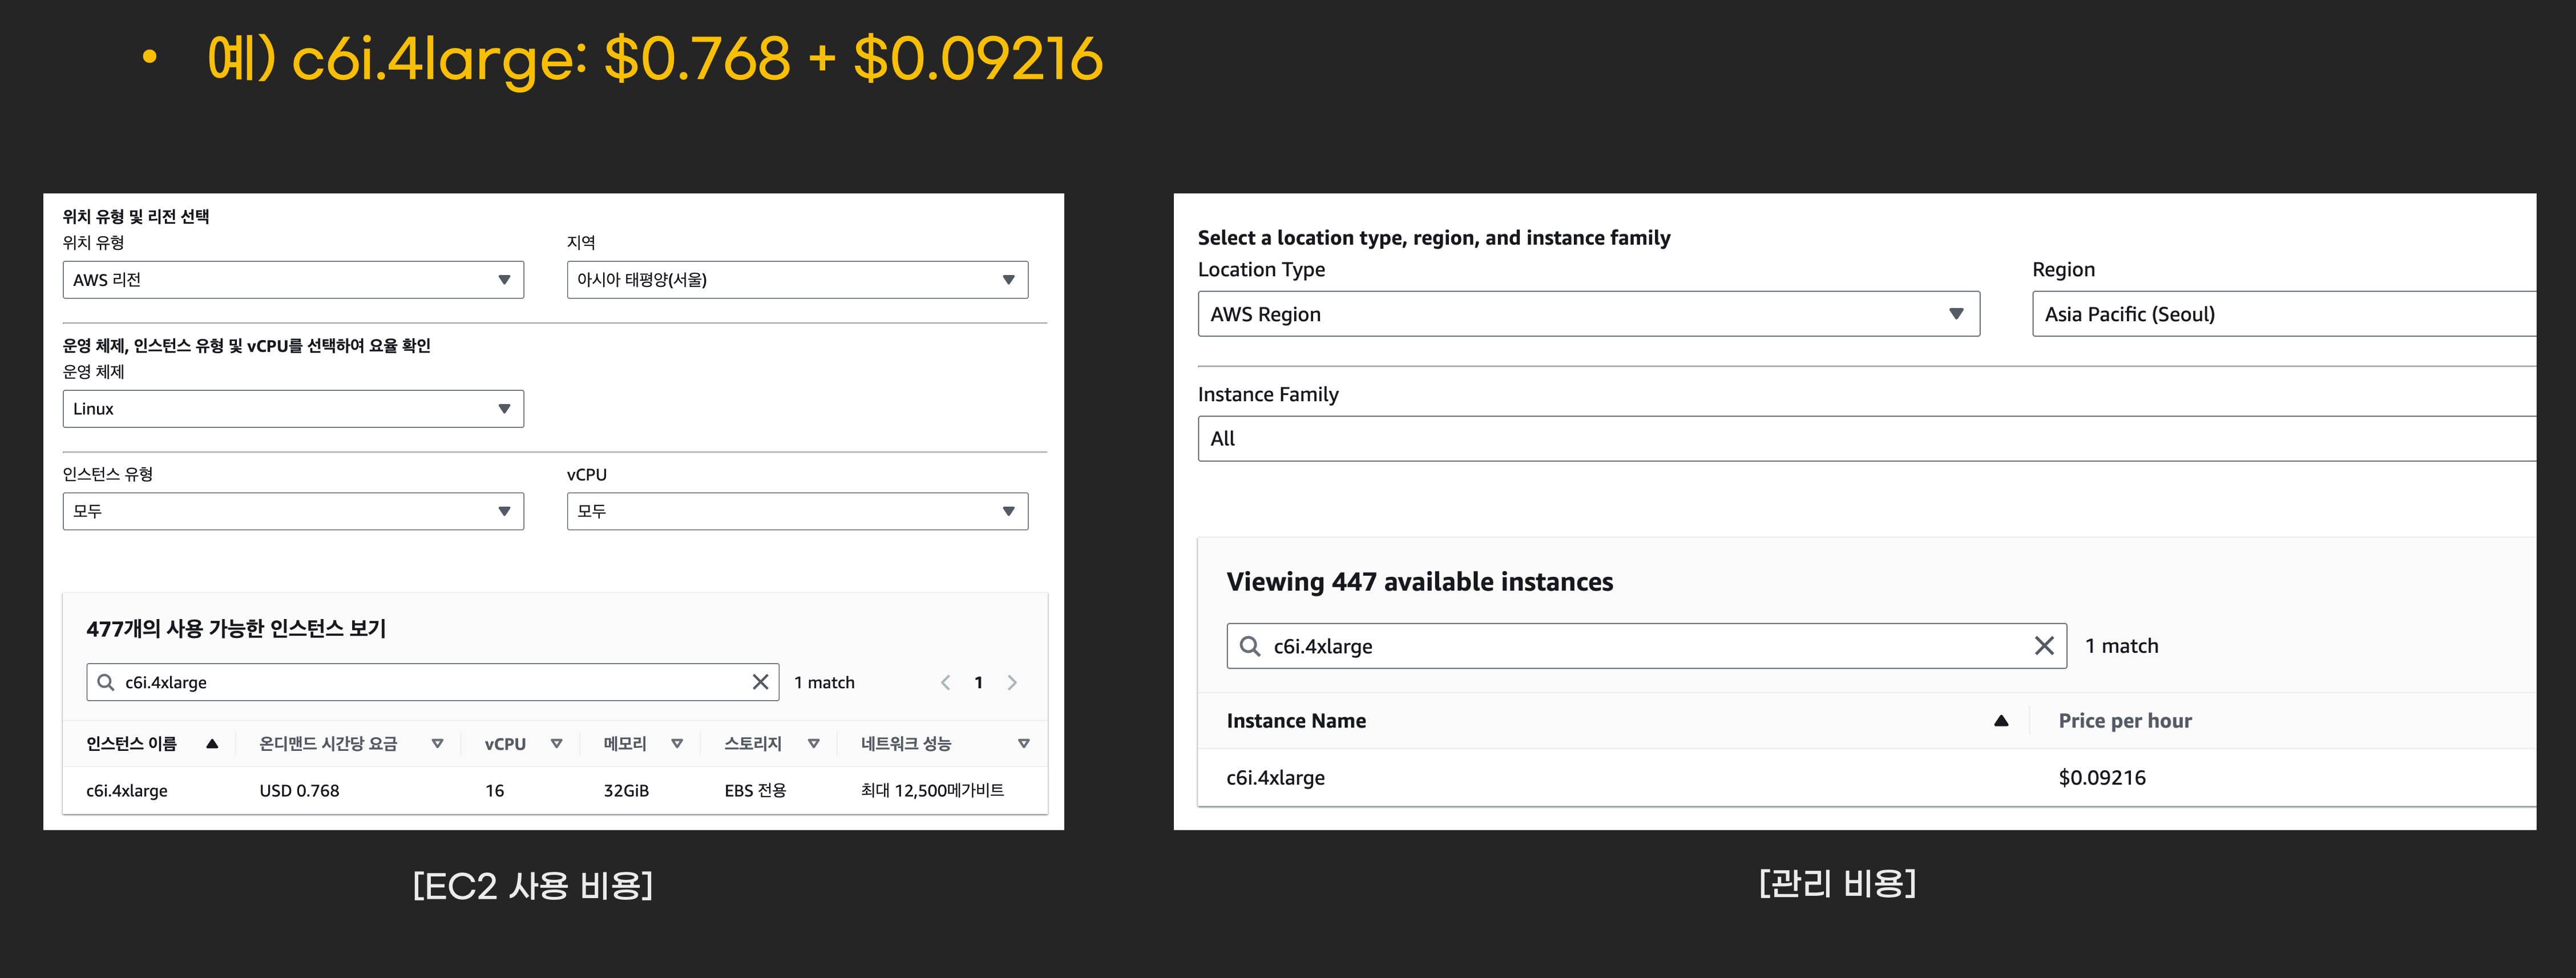Viewport: 2576px width, 978px height.
Task: Clear the right c6i.4xlarge search field
Action: (2044, 646)
